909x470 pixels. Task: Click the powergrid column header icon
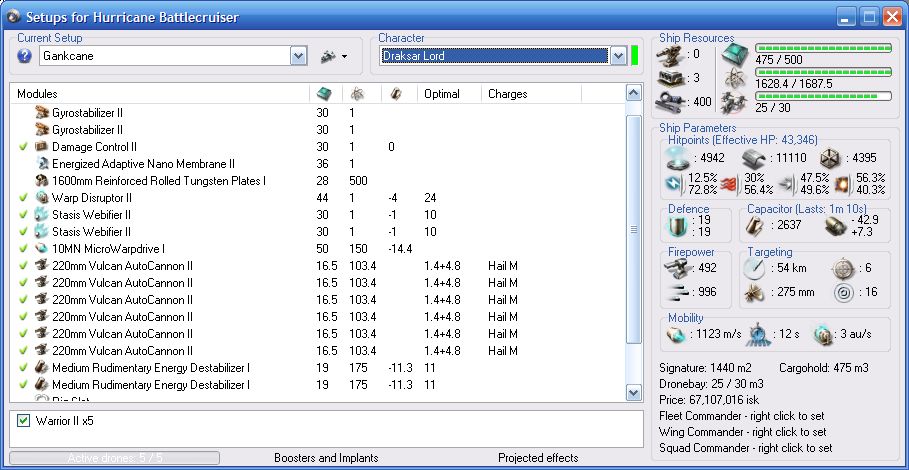(359, 93)
